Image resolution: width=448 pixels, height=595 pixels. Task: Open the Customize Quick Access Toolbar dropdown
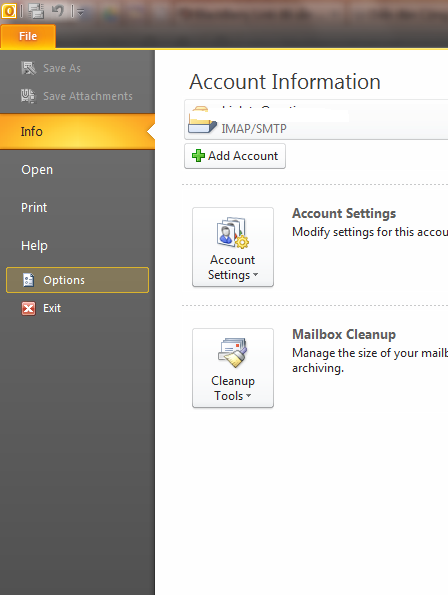click(80, 12)
